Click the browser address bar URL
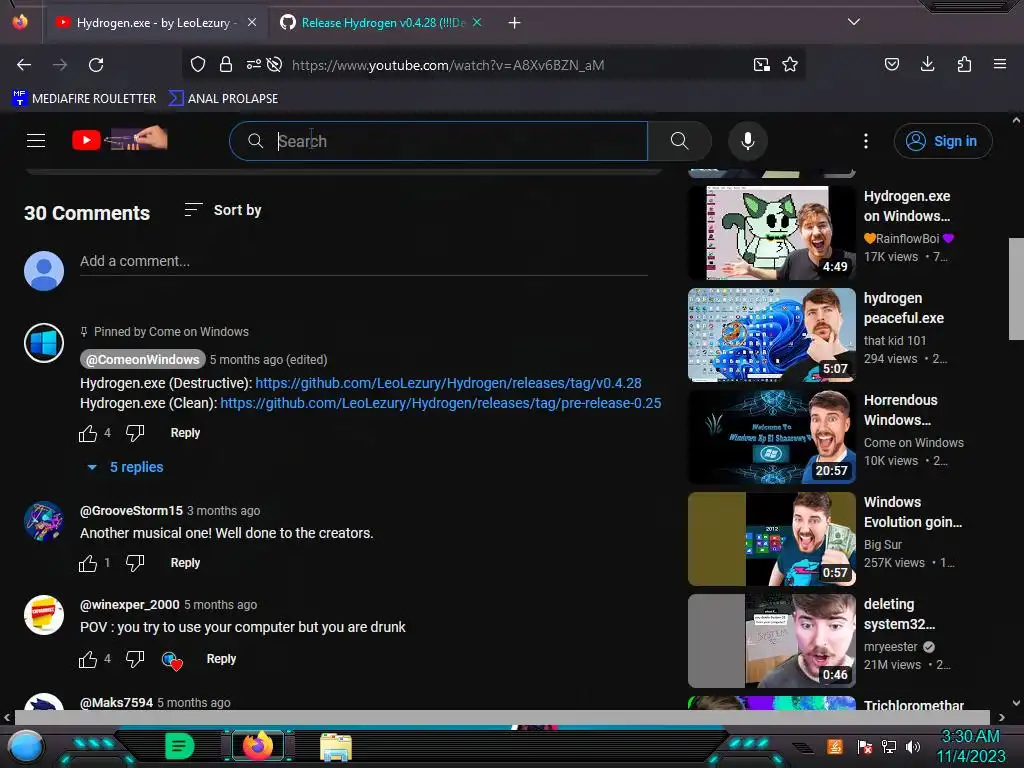The image size is (1024, 768). pos(448,65)
